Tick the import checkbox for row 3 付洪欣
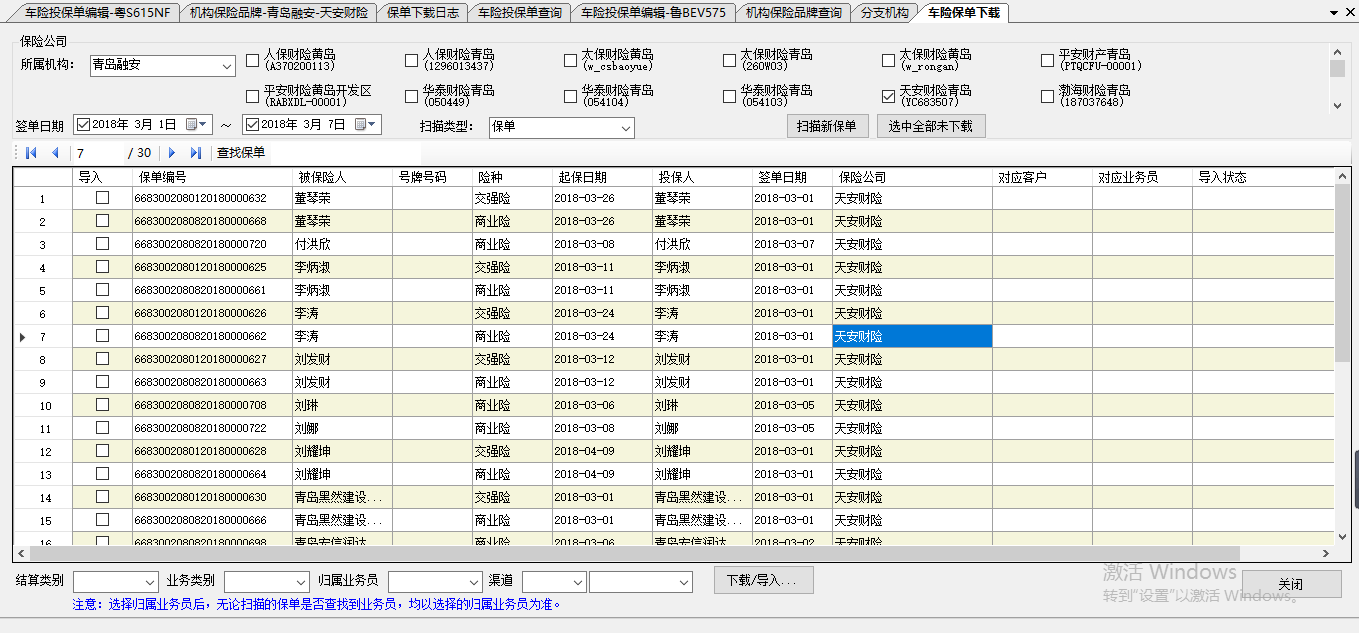 (102, 244)
